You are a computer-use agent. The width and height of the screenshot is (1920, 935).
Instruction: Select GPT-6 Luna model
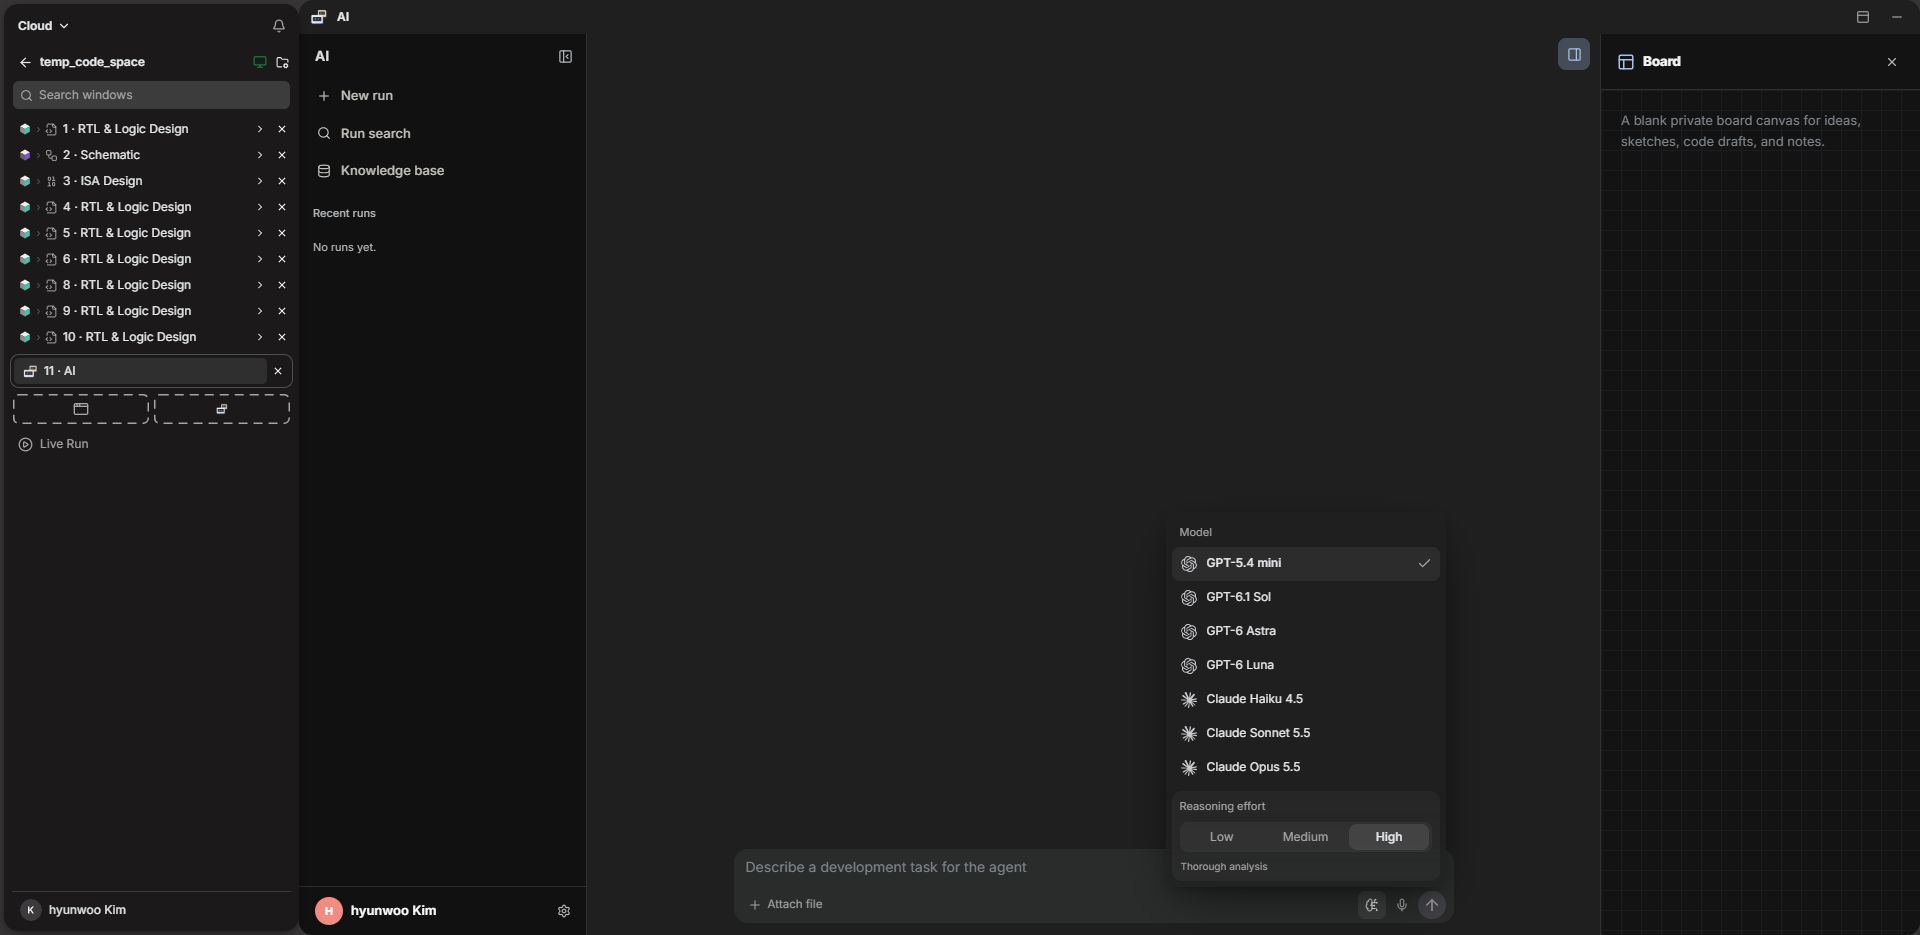(x=1305, y=666)
